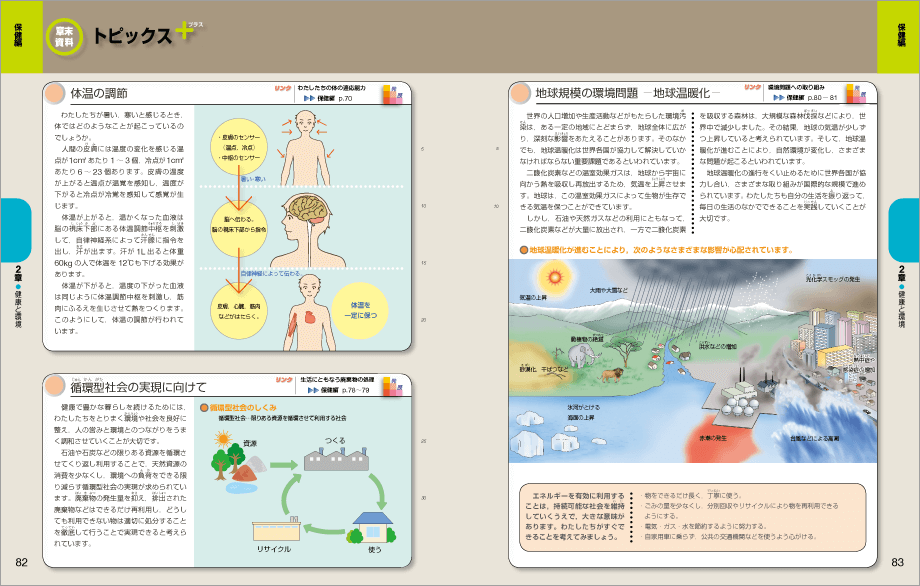Viewport: 920px width, 586px height.
Task: Click the colored blocks icon in 地球温暖化 header
Action: pos(855,93)
